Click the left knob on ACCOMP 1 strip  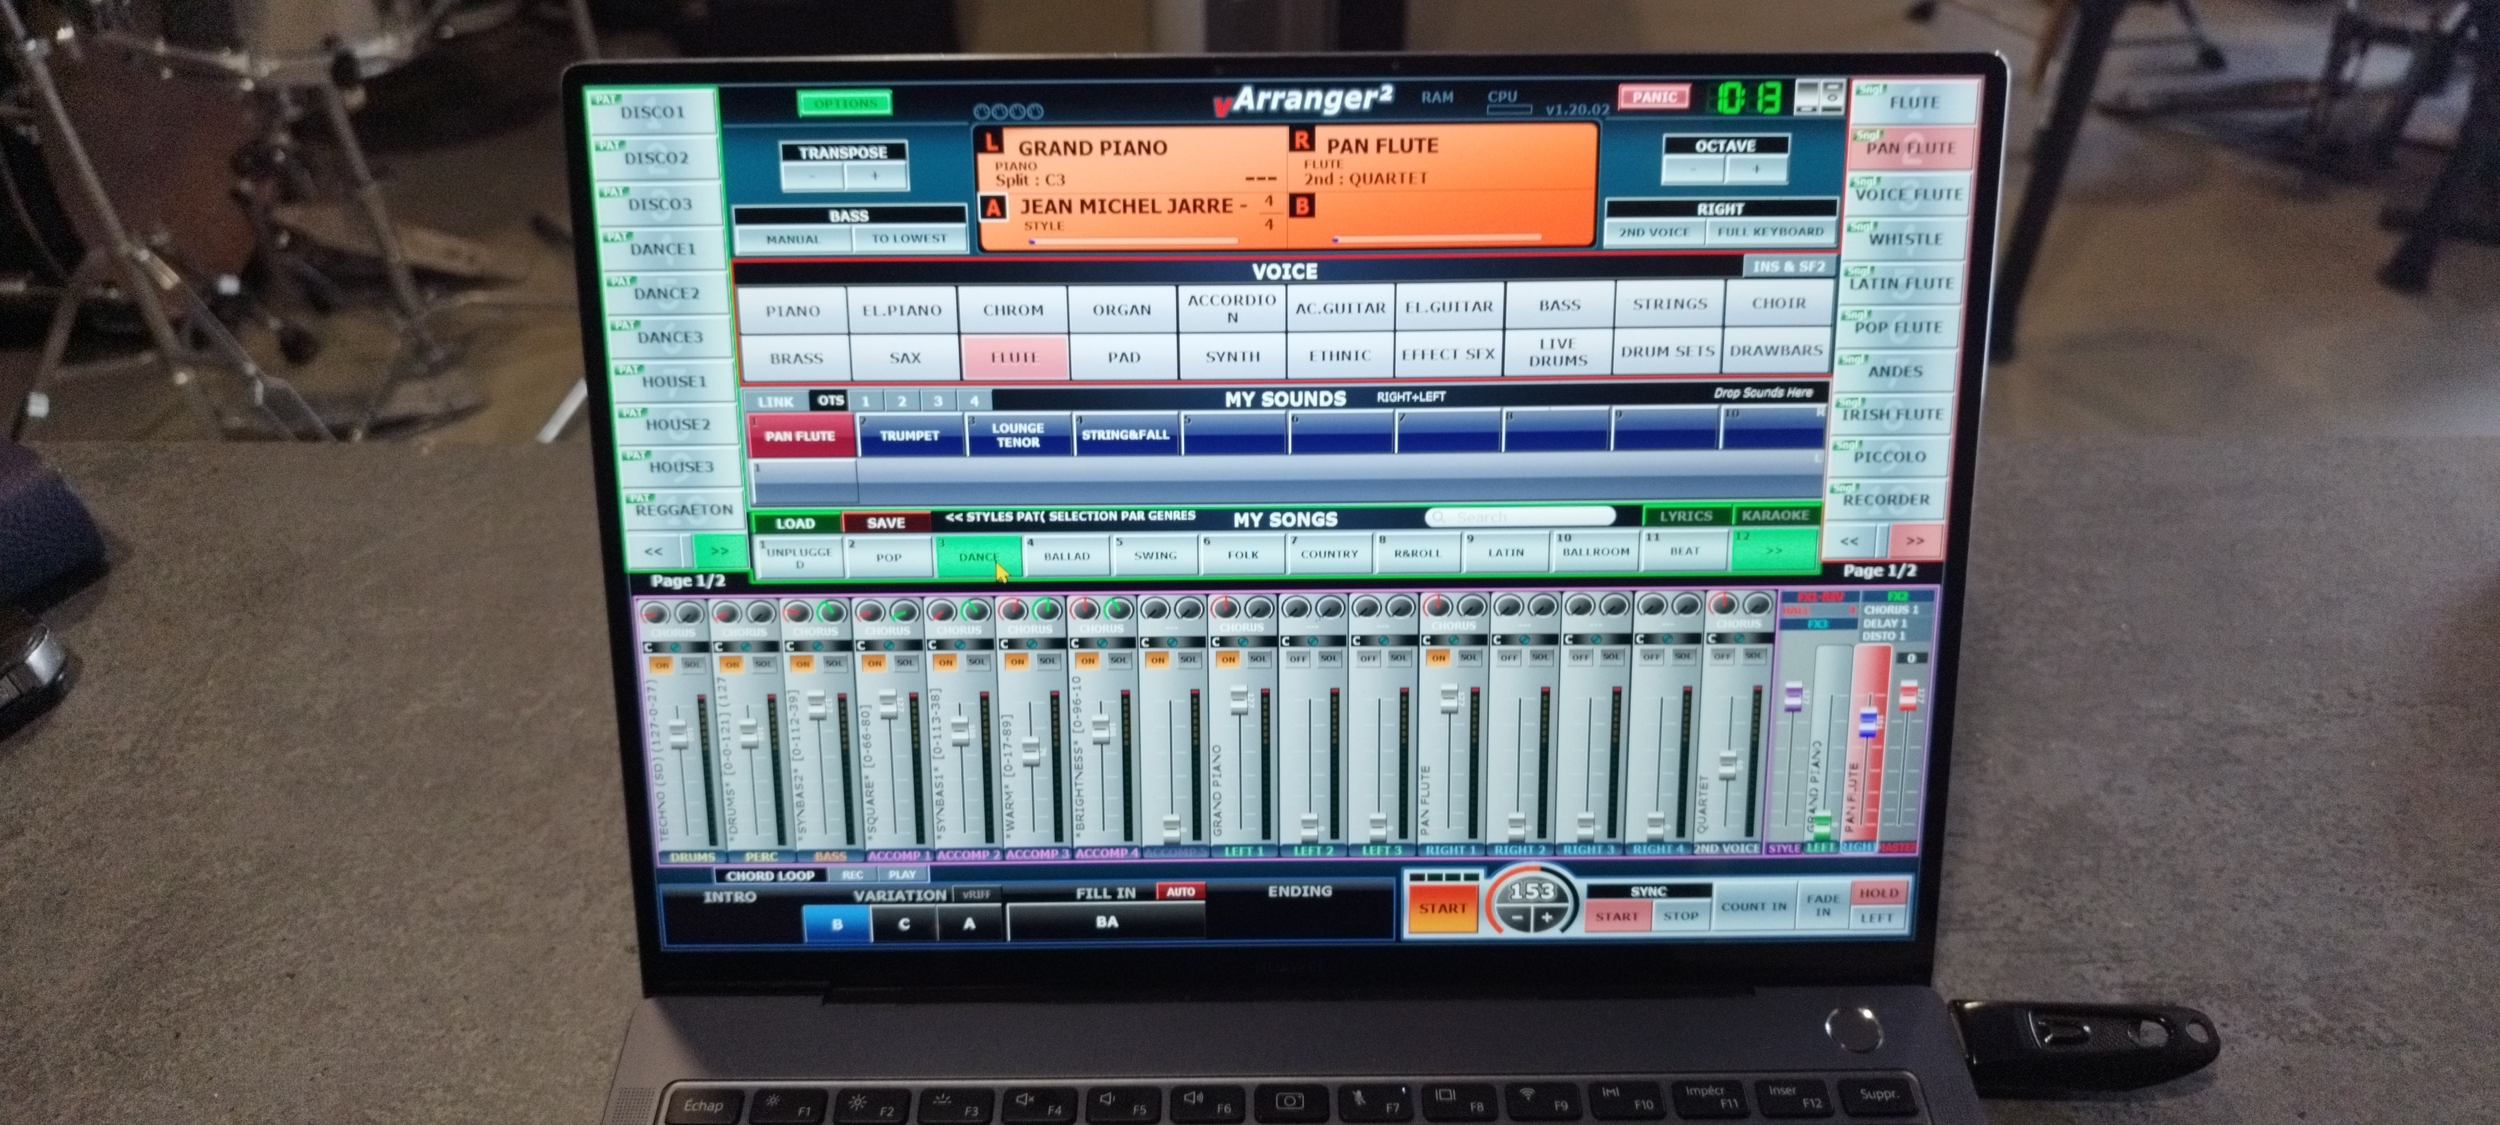869,612
